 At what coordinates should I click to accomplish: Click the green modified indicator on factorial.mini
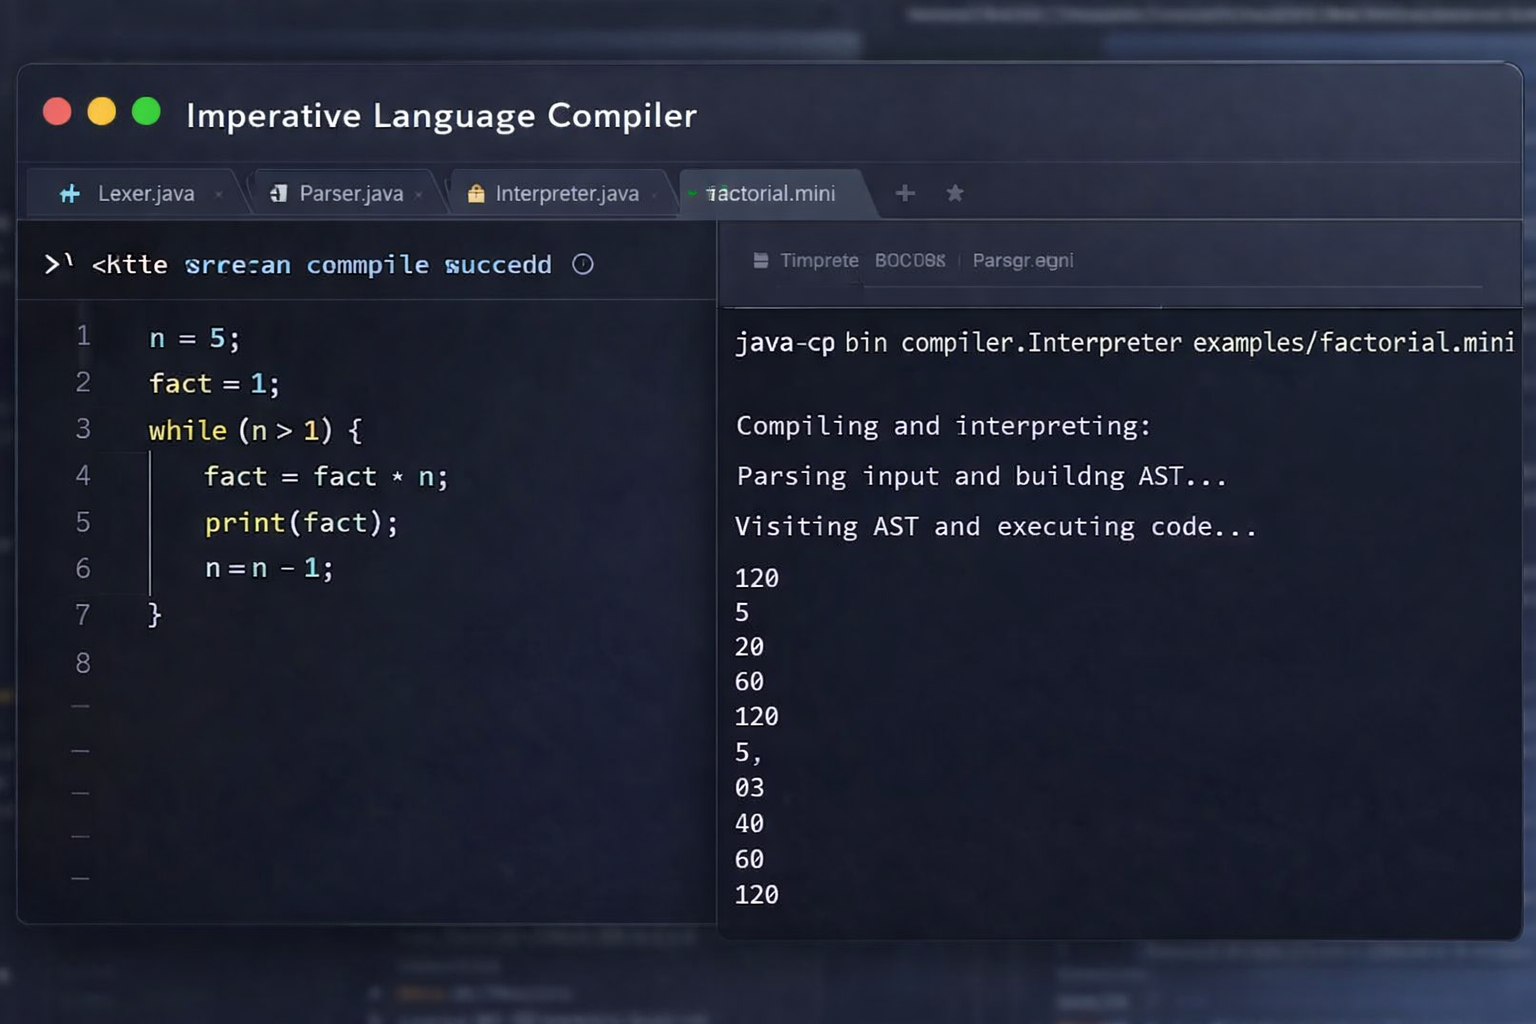pyautogui.click(x=694, y=193)
